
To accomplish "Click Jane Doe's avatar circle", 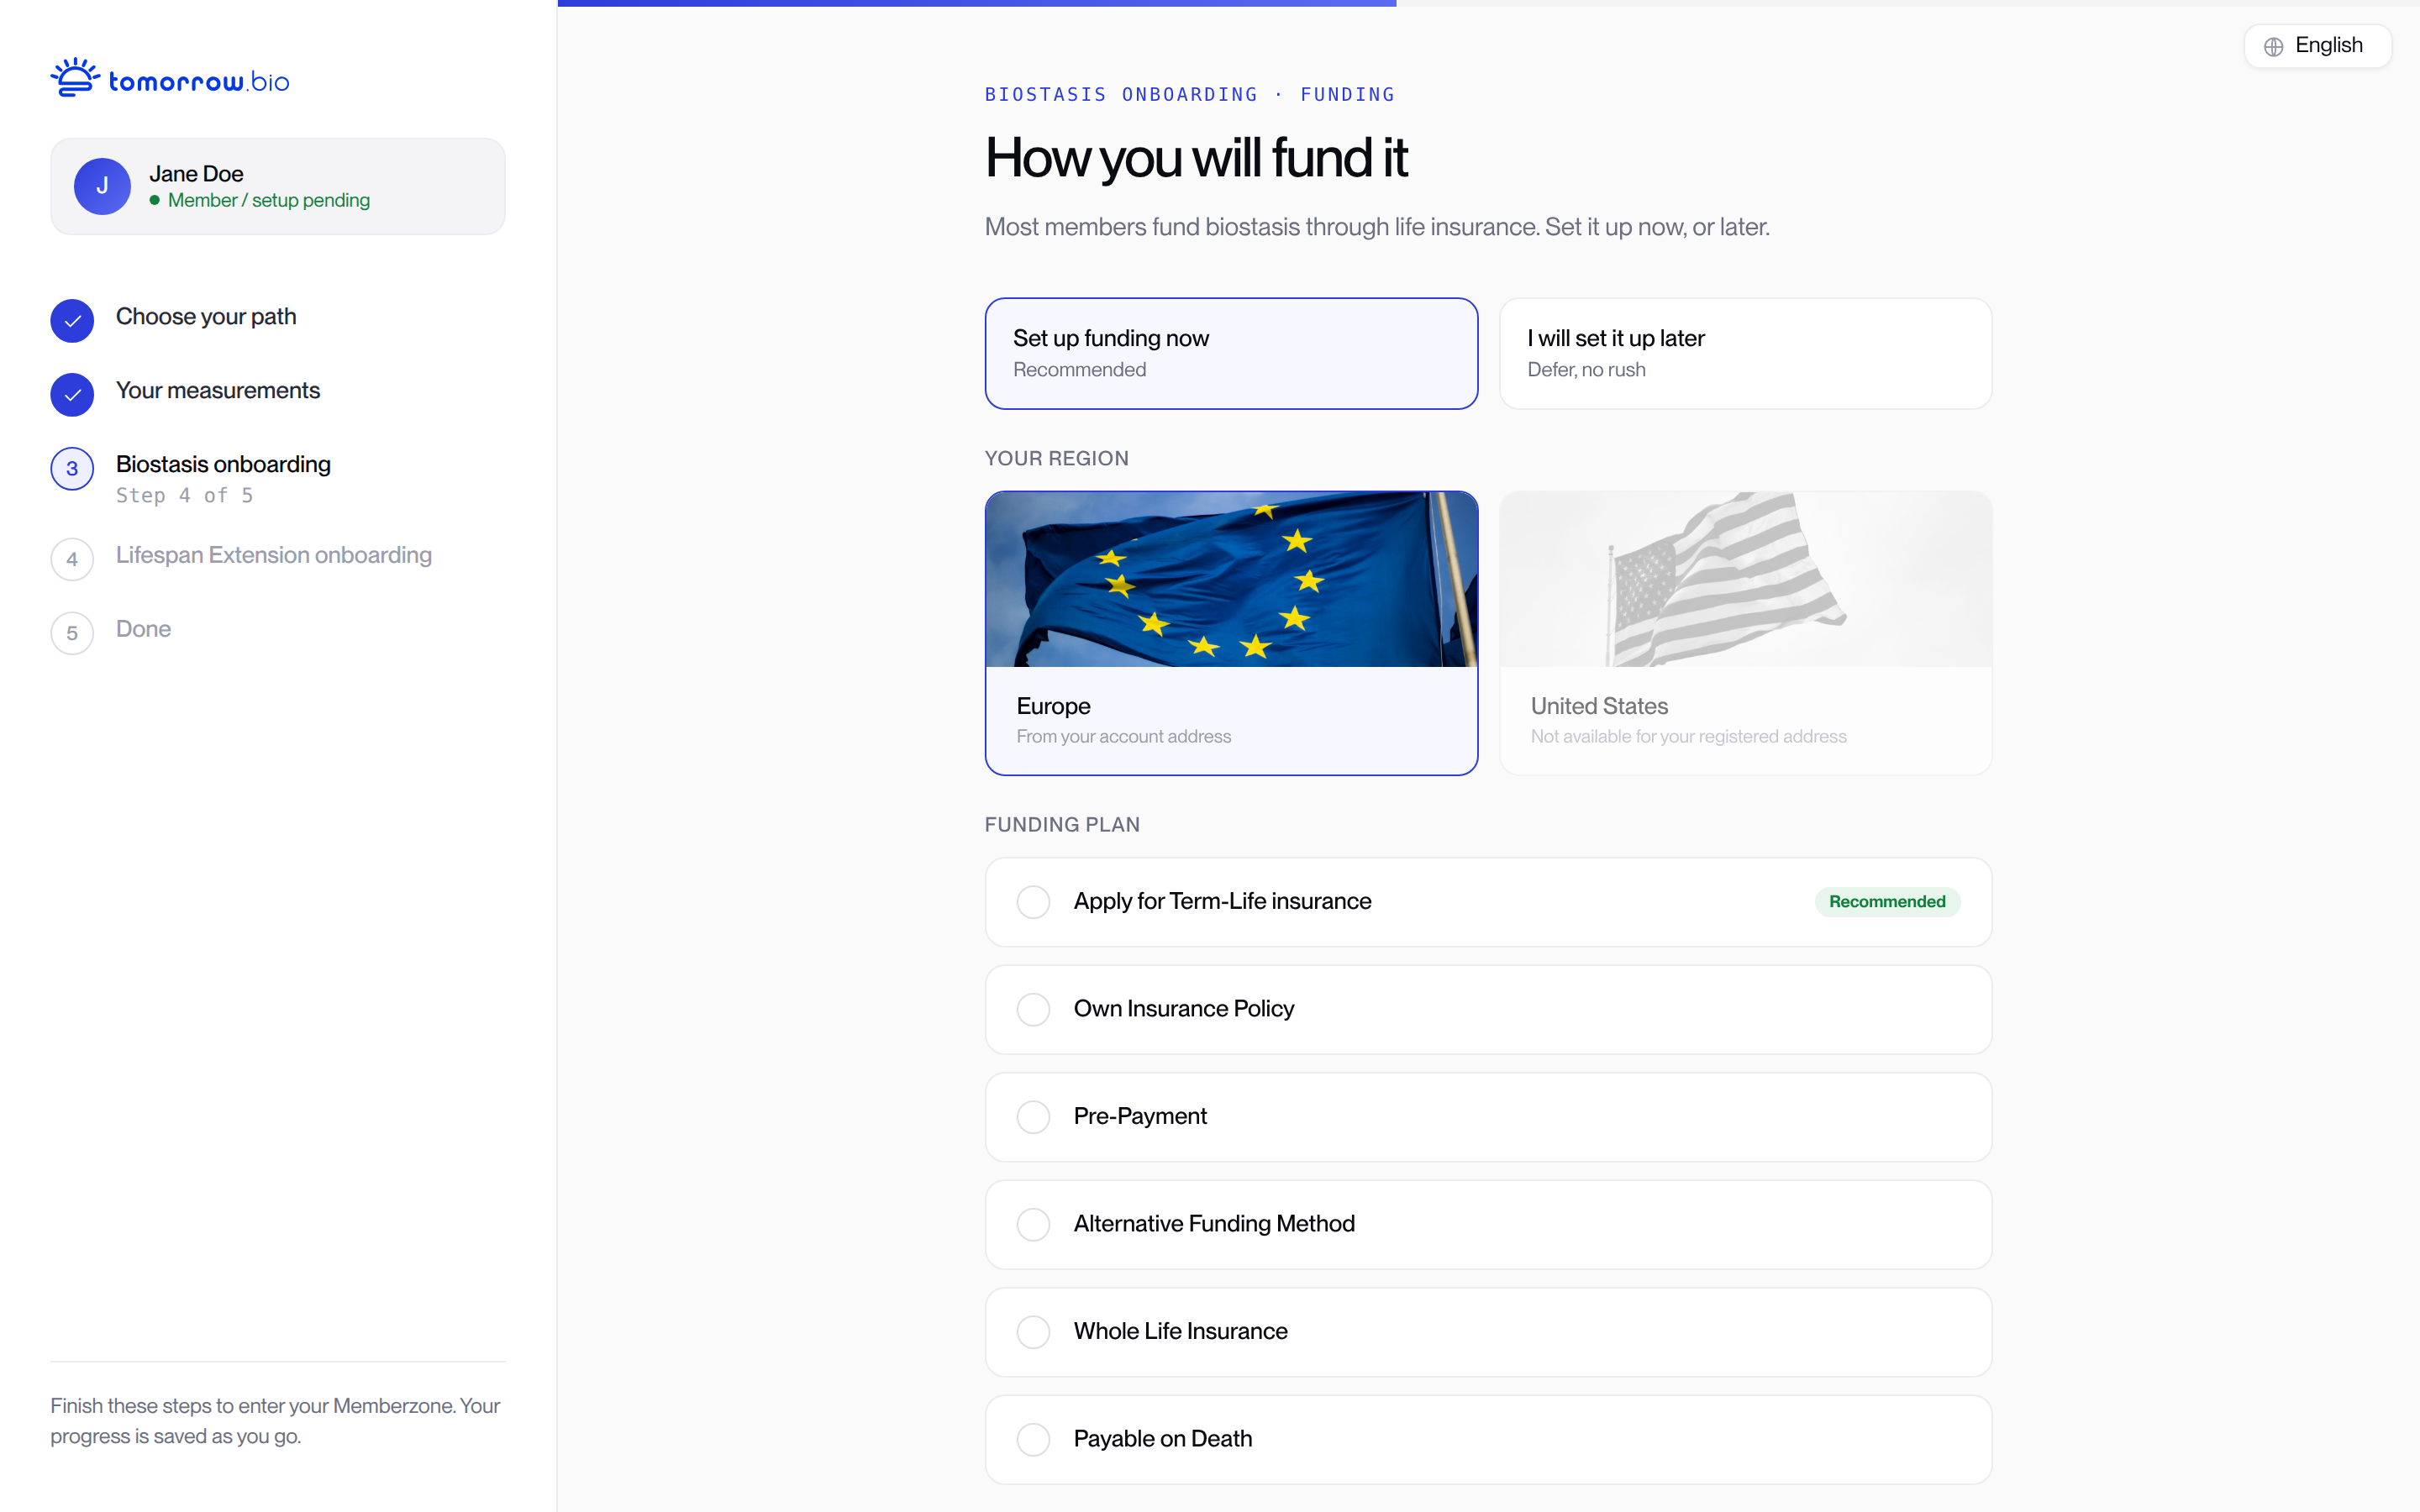I will coord(102,186).
